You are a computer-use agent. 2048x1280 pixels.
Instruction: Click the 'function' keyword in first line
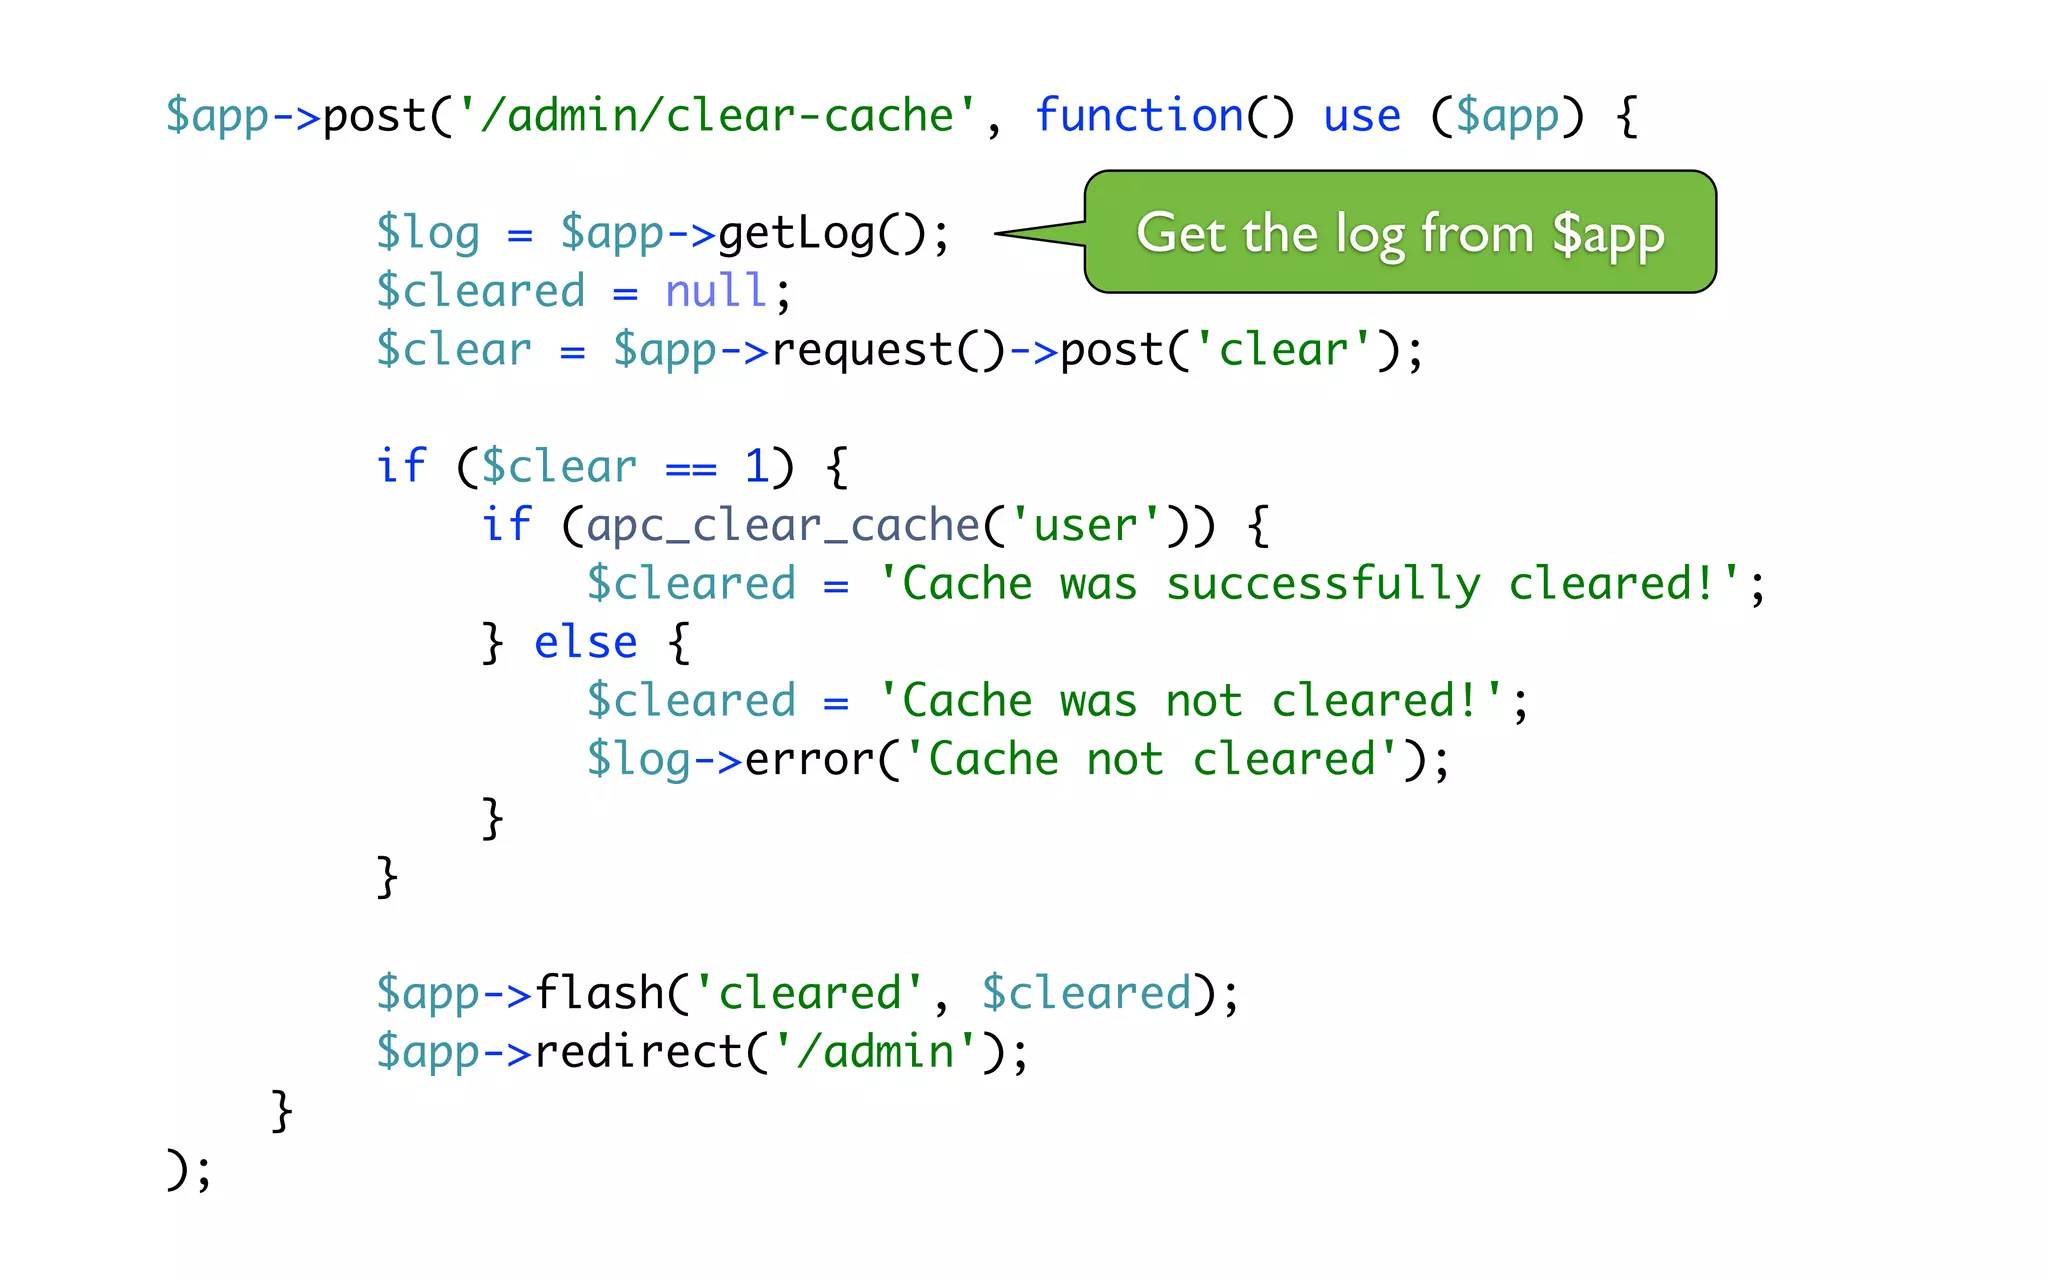pos(1139,116)
